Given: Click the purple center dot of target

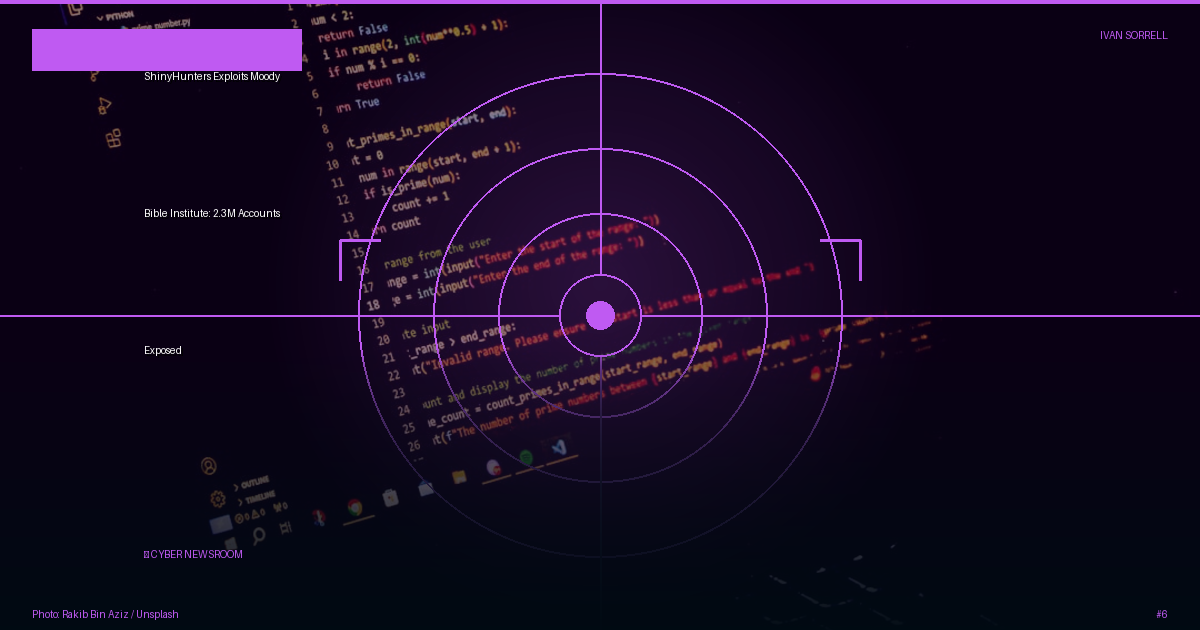Looking at the screenshot, I should pyautogui.click(x=600, y=315).
